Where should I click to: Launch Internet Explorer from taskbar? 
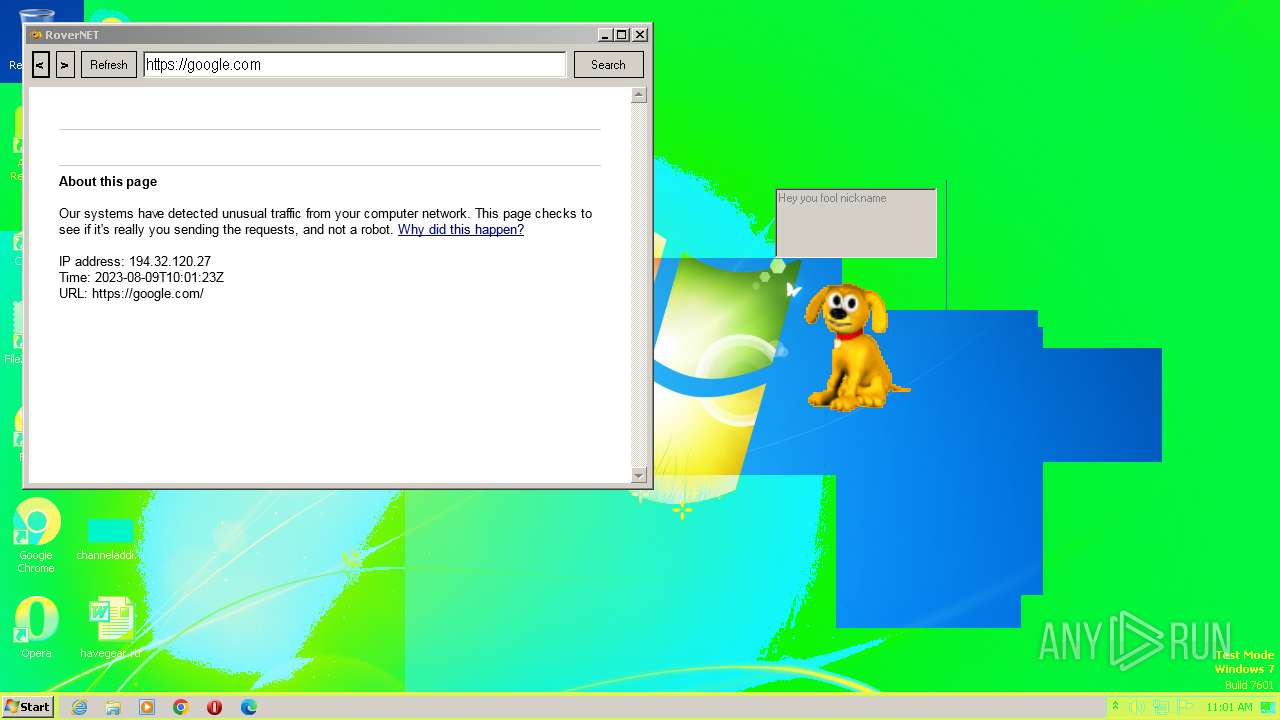tap(79, 707)
